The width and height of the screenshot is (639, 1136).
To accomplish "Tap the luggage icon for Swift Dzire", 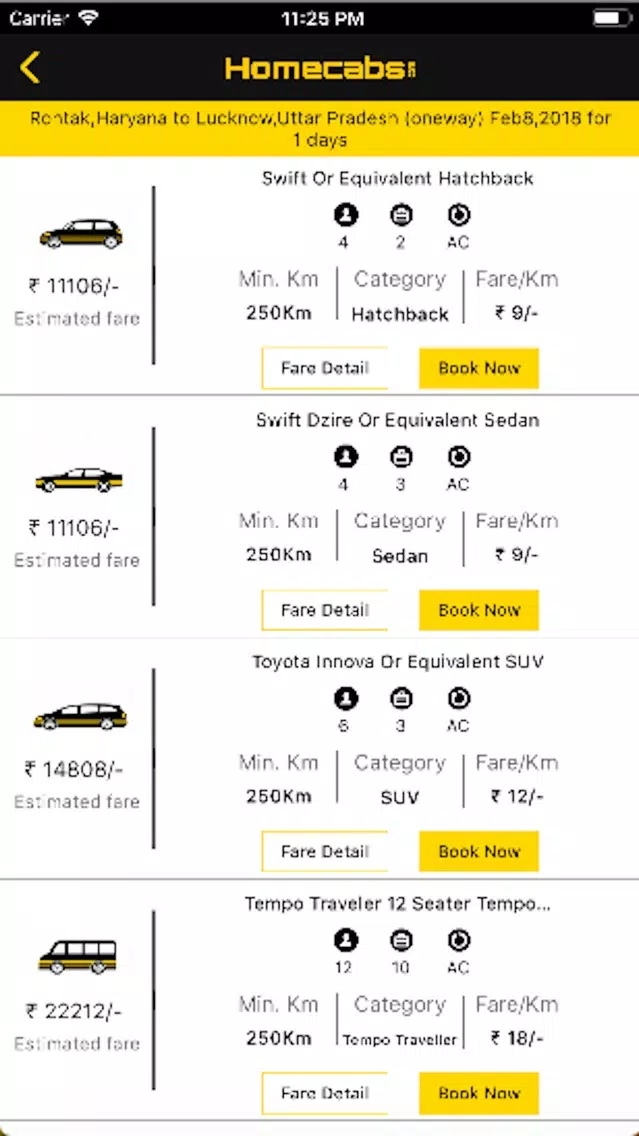I will pos(401,456).
